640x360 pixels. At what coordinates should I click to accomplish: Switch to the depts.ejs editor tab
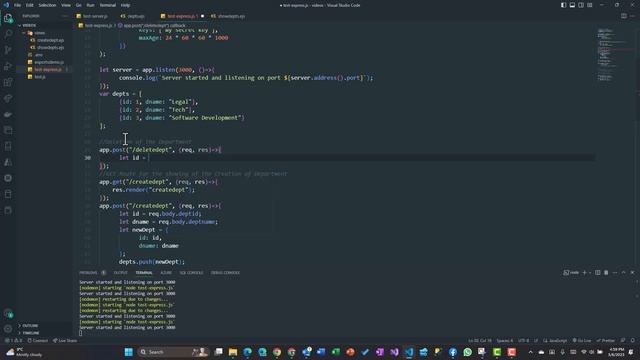136,16
